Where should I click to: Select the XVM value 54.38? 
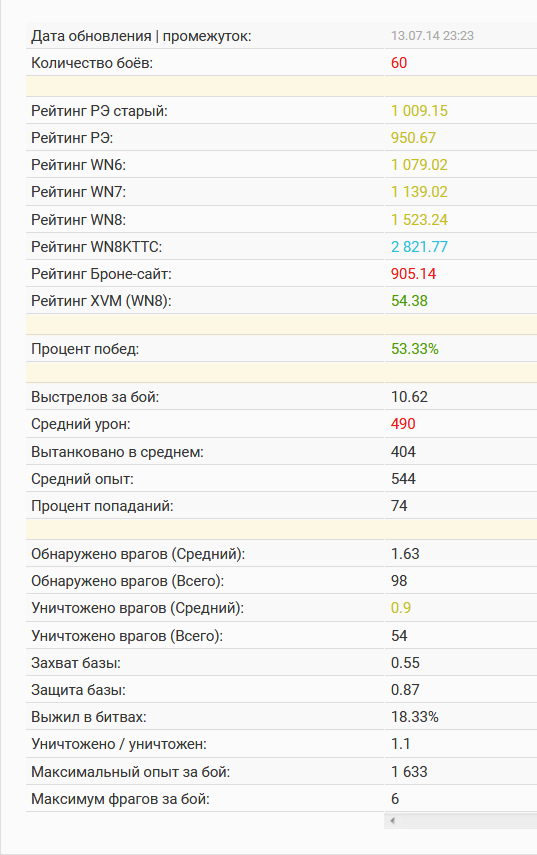coord(409,301)
